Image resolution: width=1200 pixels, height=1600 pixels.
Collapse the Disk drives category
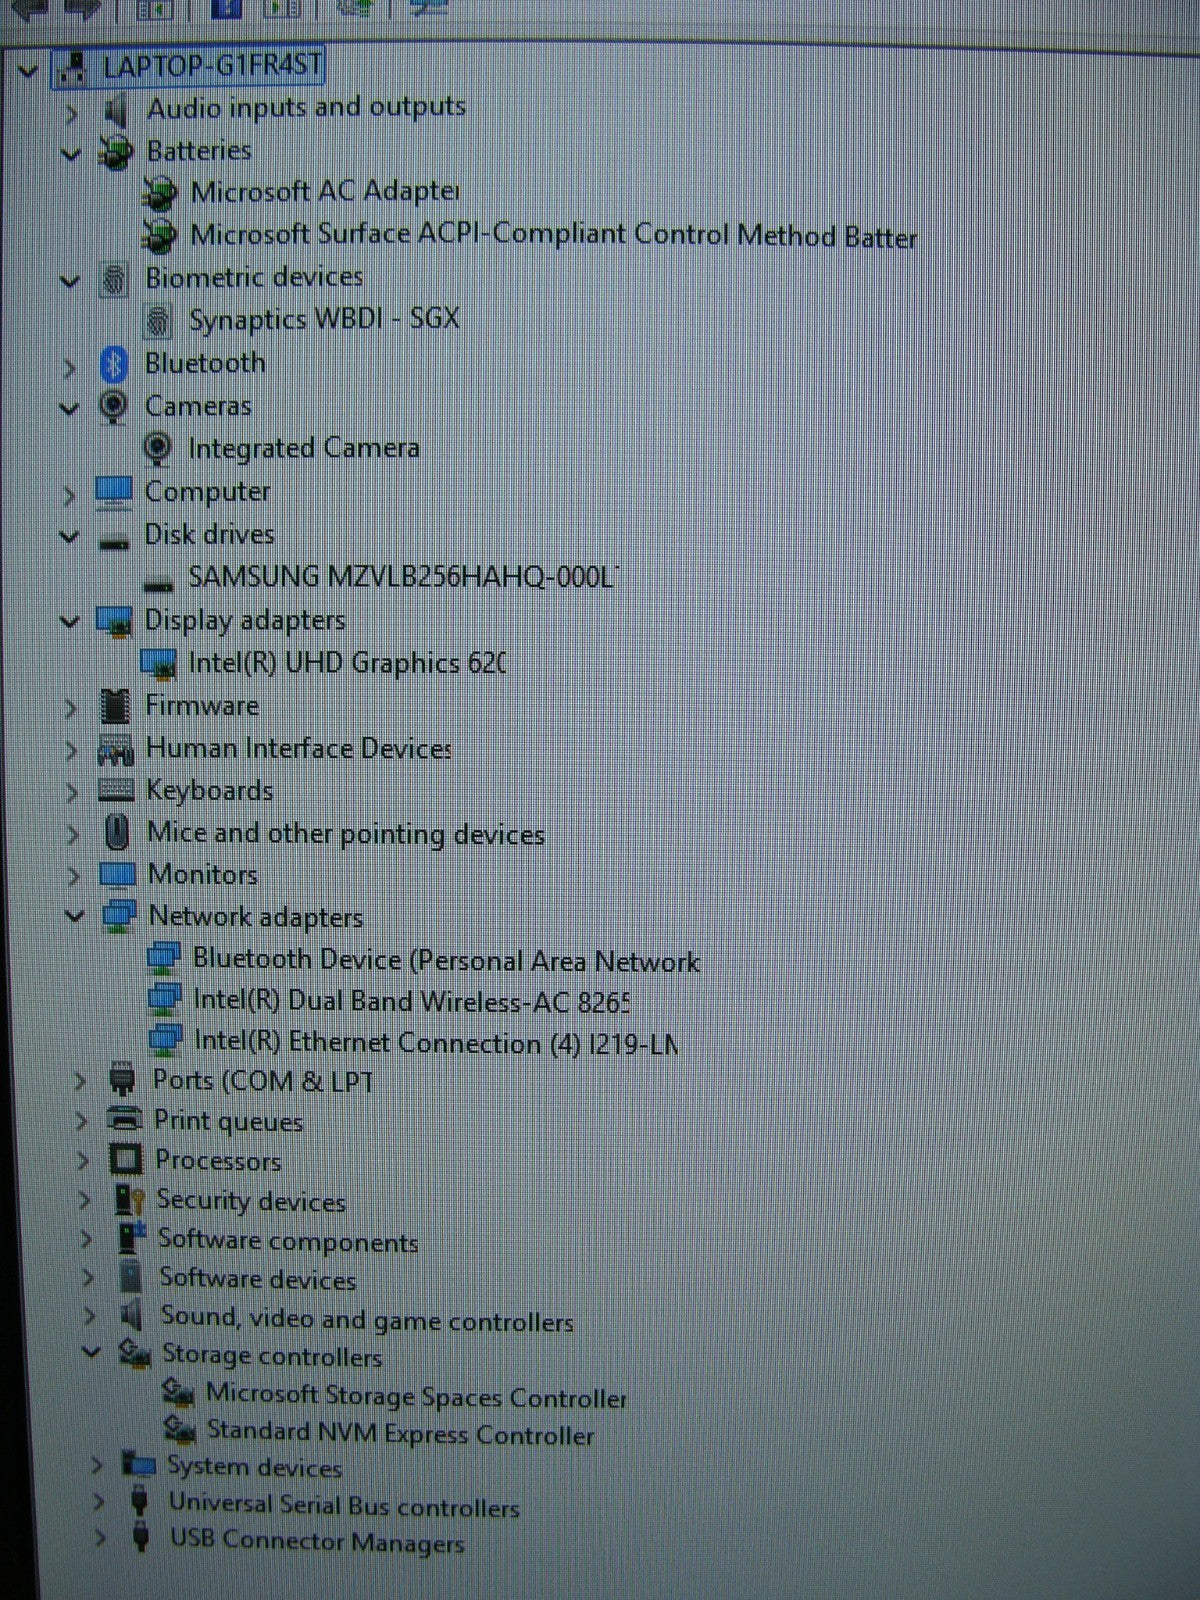click(x=69, y=536)
